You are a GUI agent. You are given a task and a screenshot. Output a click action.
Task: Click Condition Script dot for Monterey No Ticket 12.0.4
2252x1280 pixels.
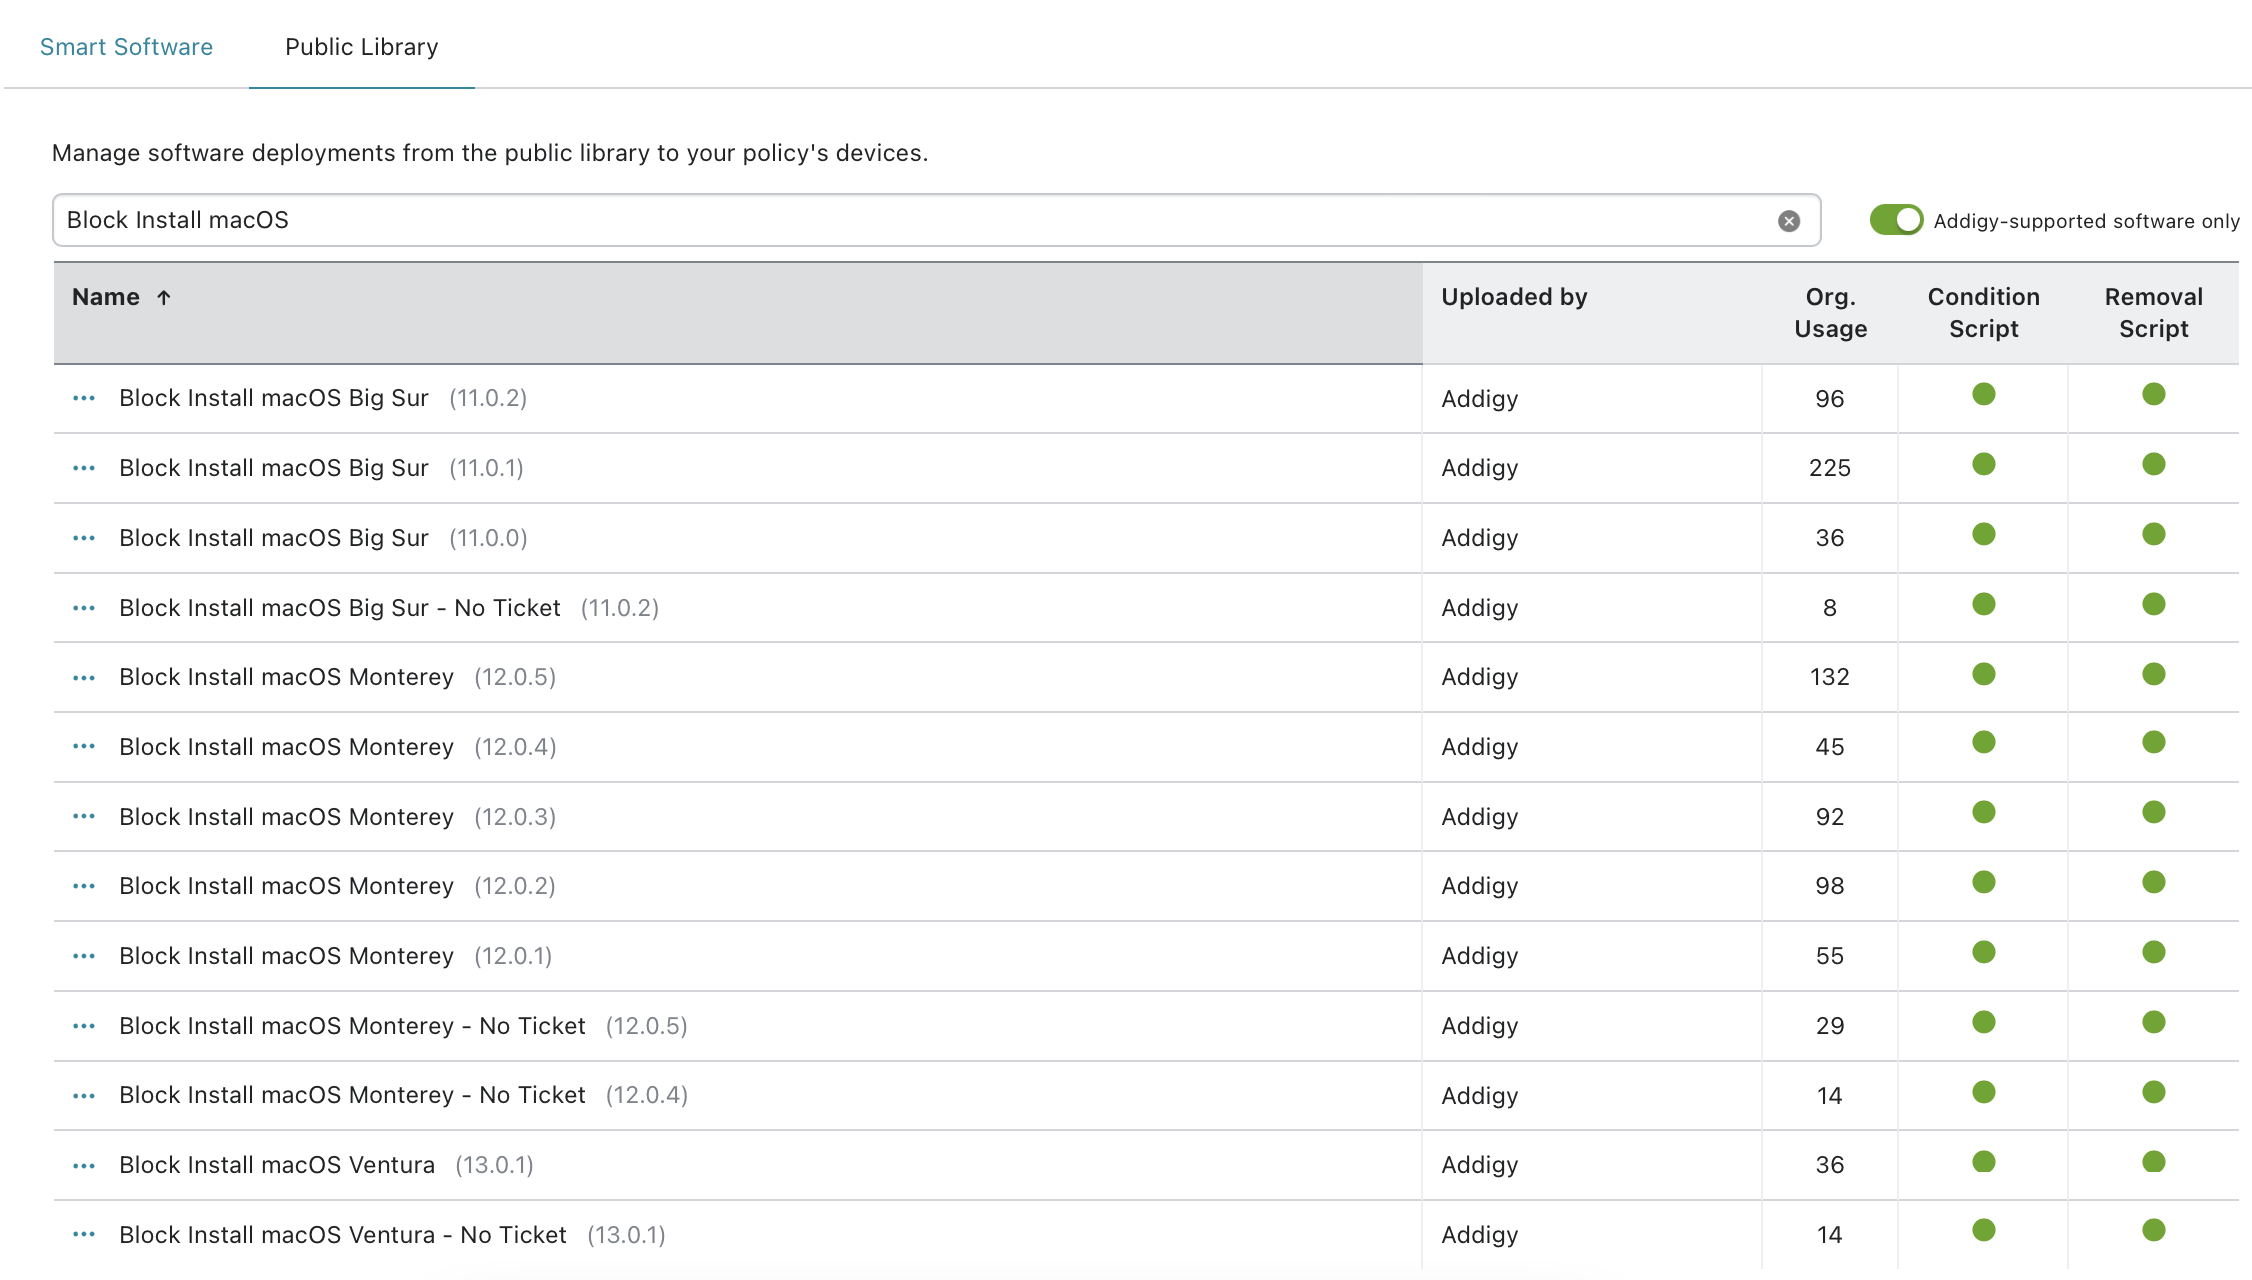(1983, 1092)
